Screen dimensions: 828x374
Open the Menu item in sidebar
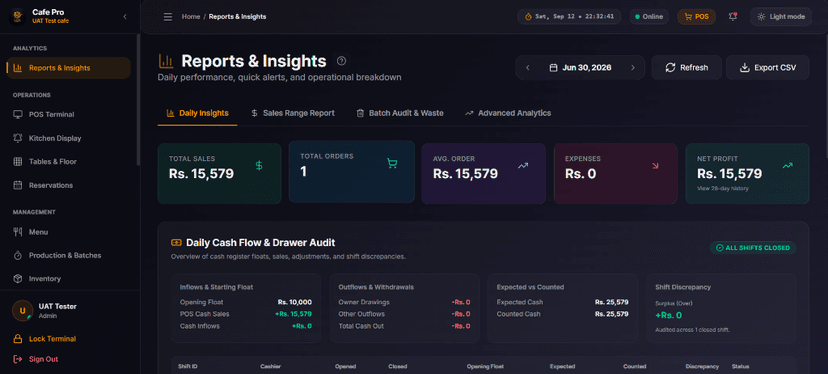point(69,231)
